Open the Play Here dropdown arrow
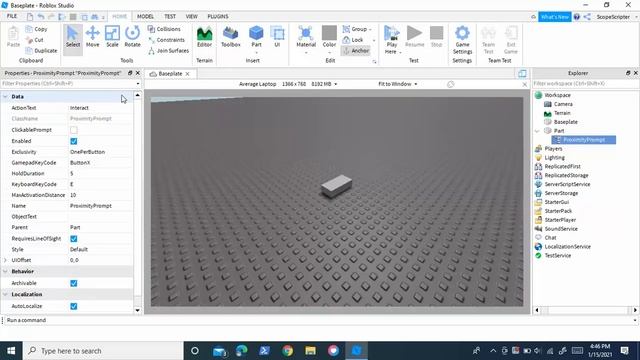This screenshot has height=360, width=640. point(400,52)
